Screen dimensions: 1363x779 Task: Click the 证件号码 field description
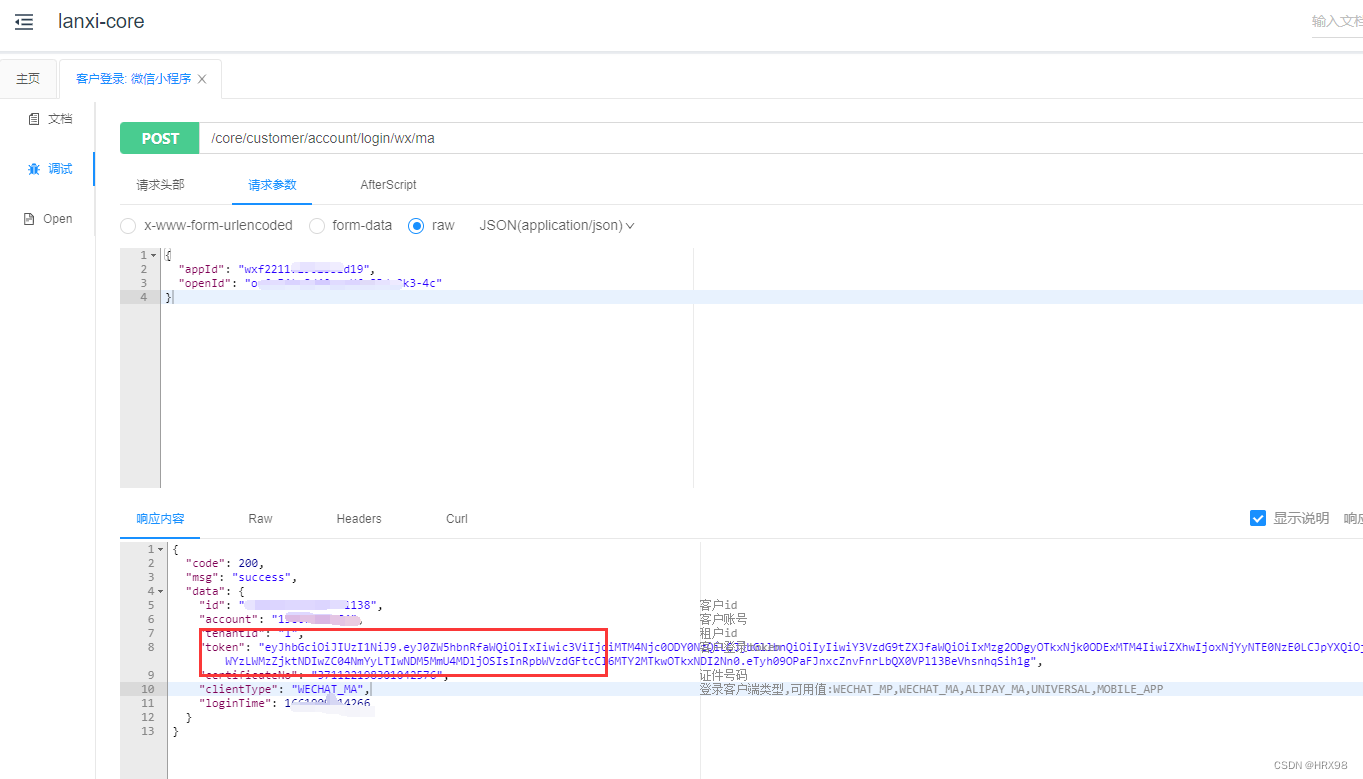723,675
